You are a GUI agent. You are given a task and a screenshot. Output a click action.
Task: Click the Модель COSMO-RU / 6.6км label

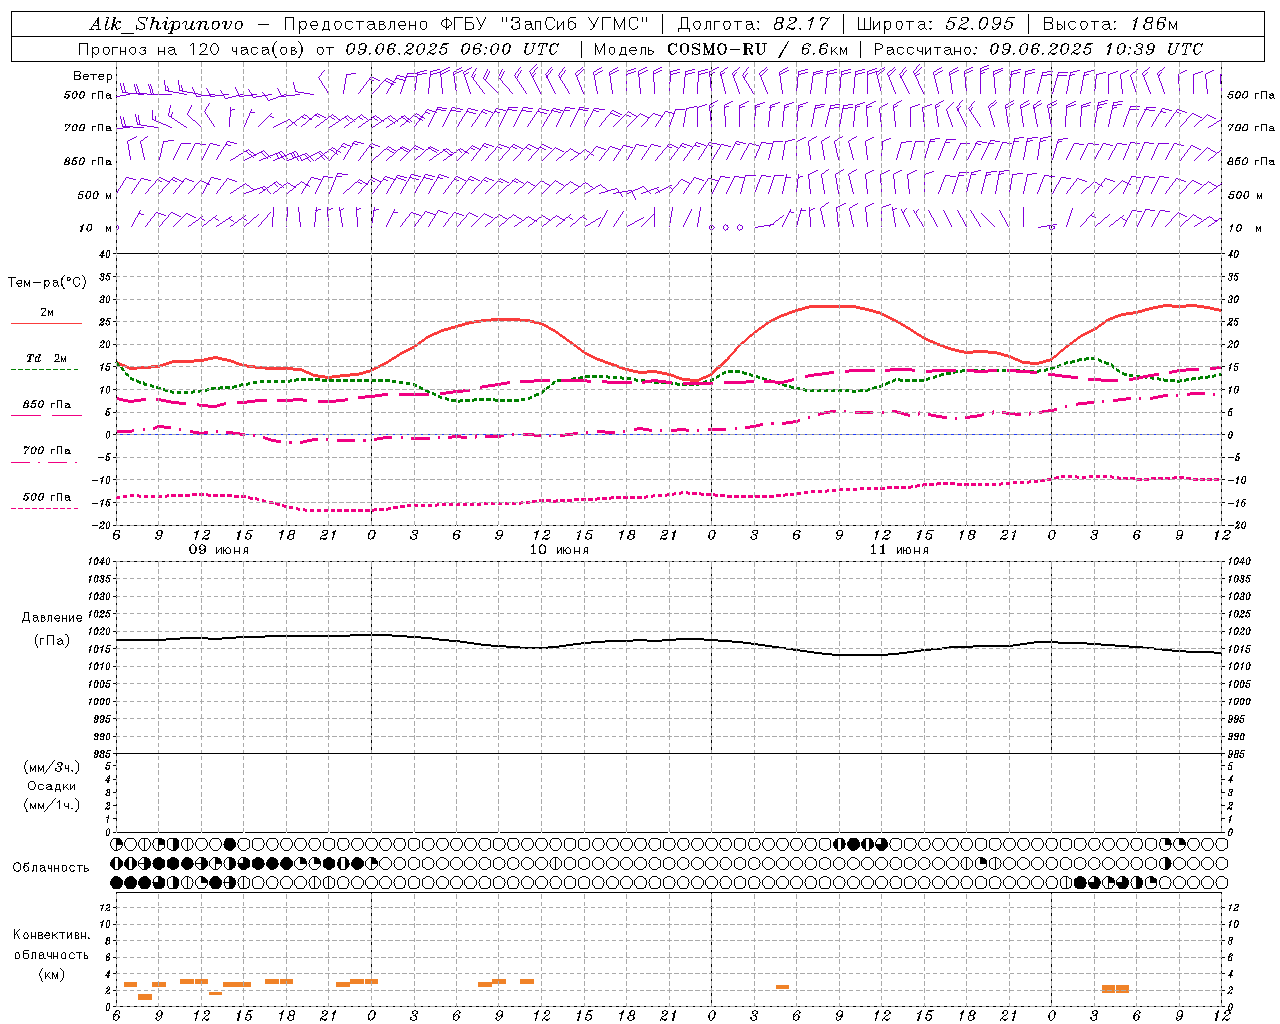click(x=721, y=49)
